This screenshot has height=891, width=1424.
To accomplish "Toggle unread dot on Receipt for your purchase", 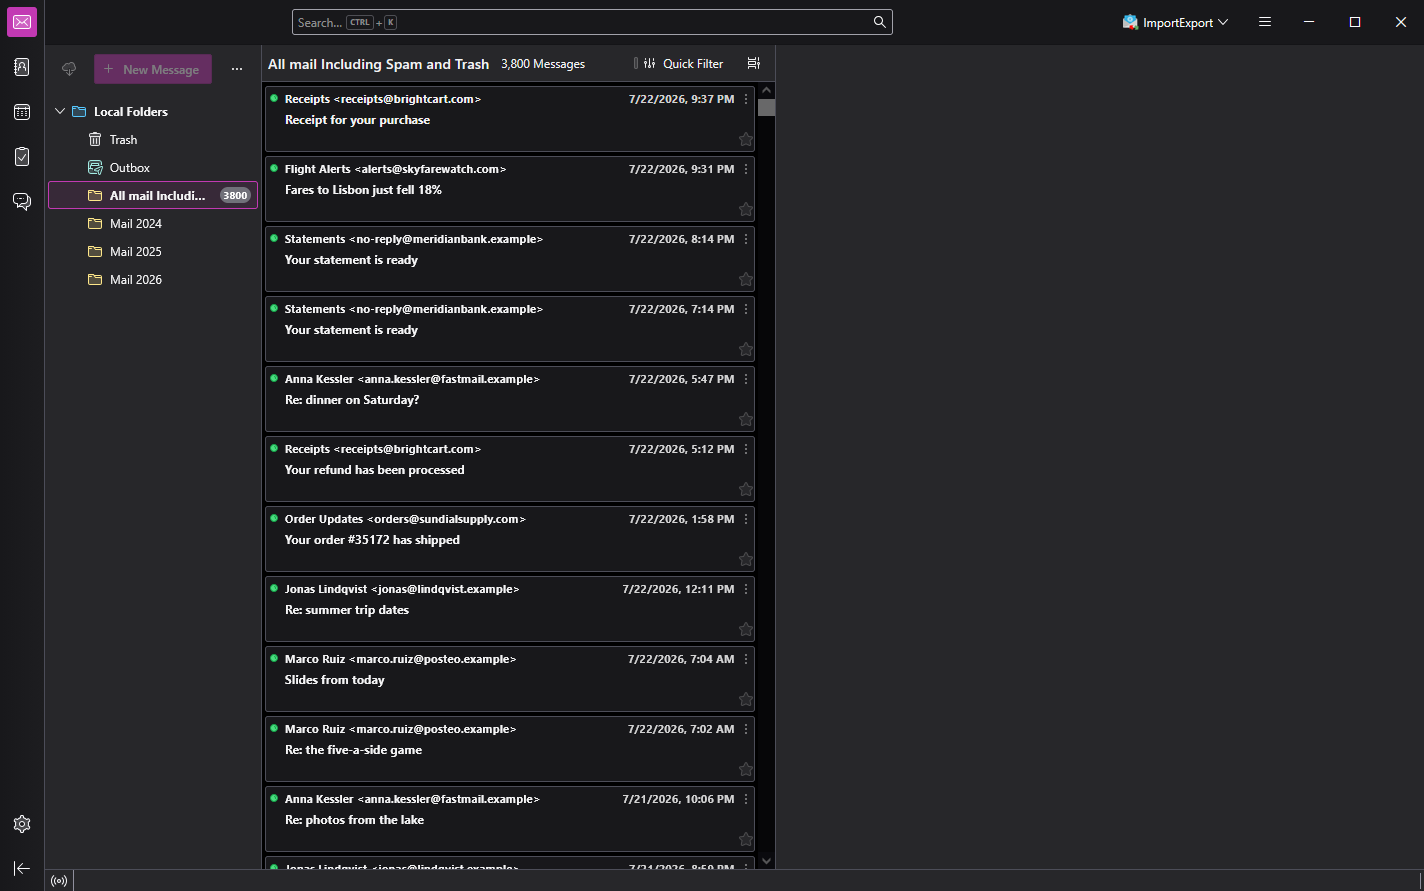I will pyautogui.click(x=274, y=98).
